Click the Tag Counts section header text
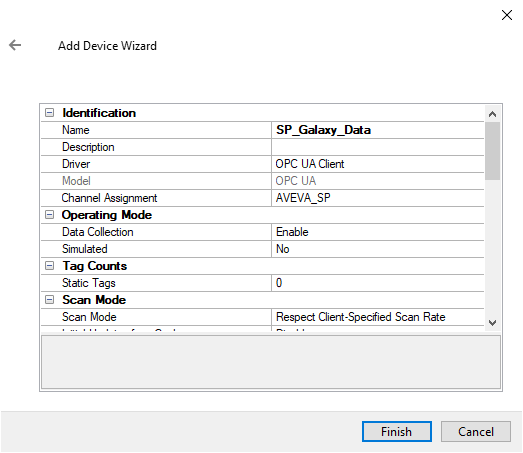Screen dimensions: 523x453 click(95, 266)
